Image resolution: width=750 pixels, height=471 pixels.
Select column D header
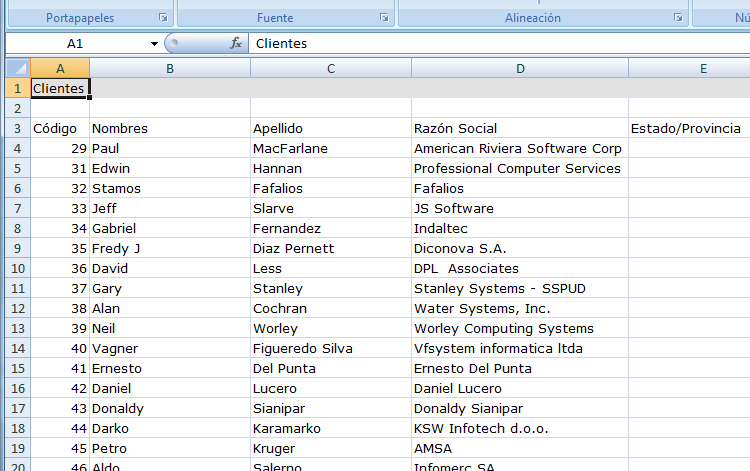pos(520,68)
